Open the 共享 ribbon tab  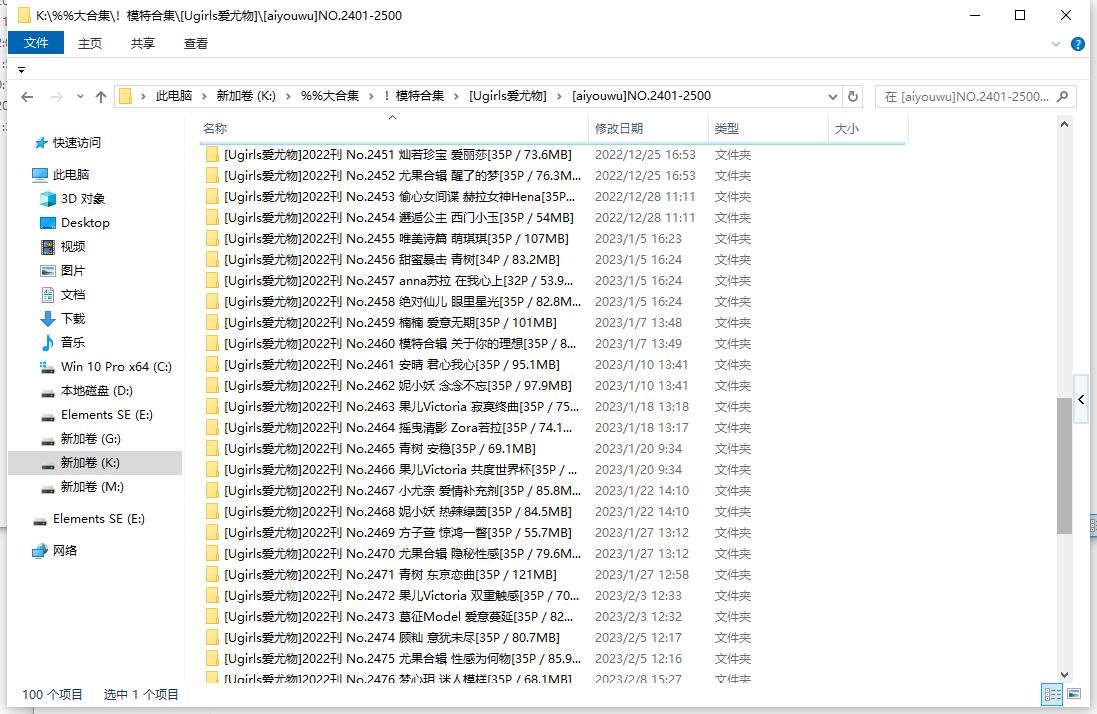[x=143, y=43]
